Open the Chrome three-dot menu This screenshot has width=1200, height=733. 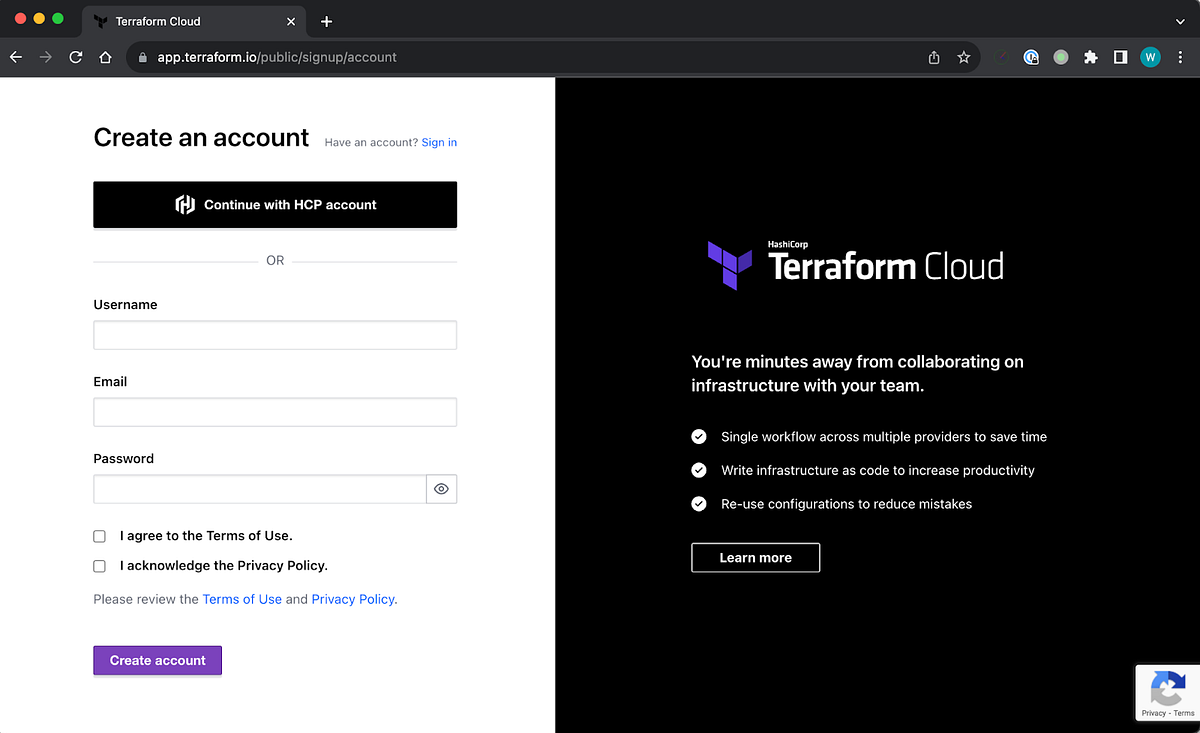pyautogui.click(x=1180, y=57)
